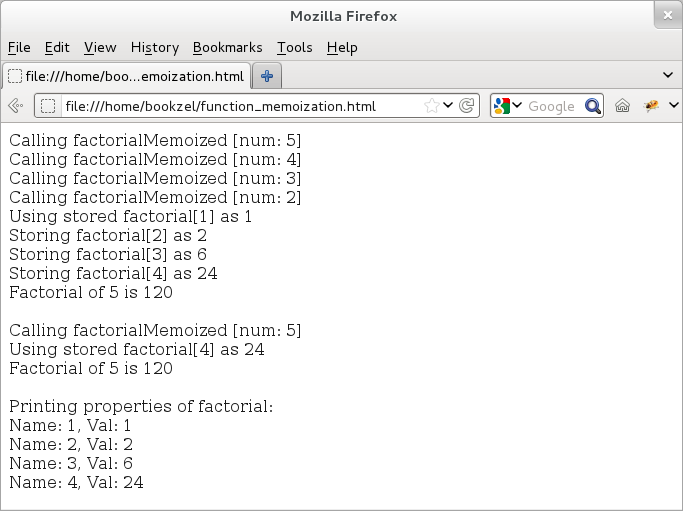Image resolution: width=683 pixels, height=511 pixels.
Task: Select the function_memoization.html tab
Action: 126,76
